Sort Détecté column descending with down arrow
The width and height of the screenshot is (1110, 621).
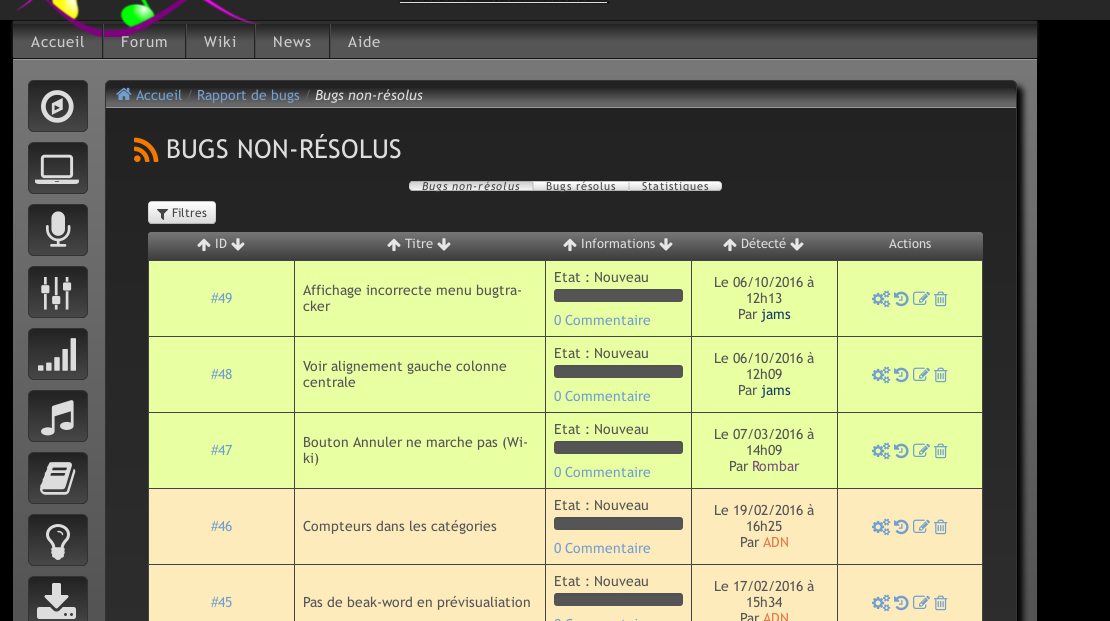click(x=797, y=245)
